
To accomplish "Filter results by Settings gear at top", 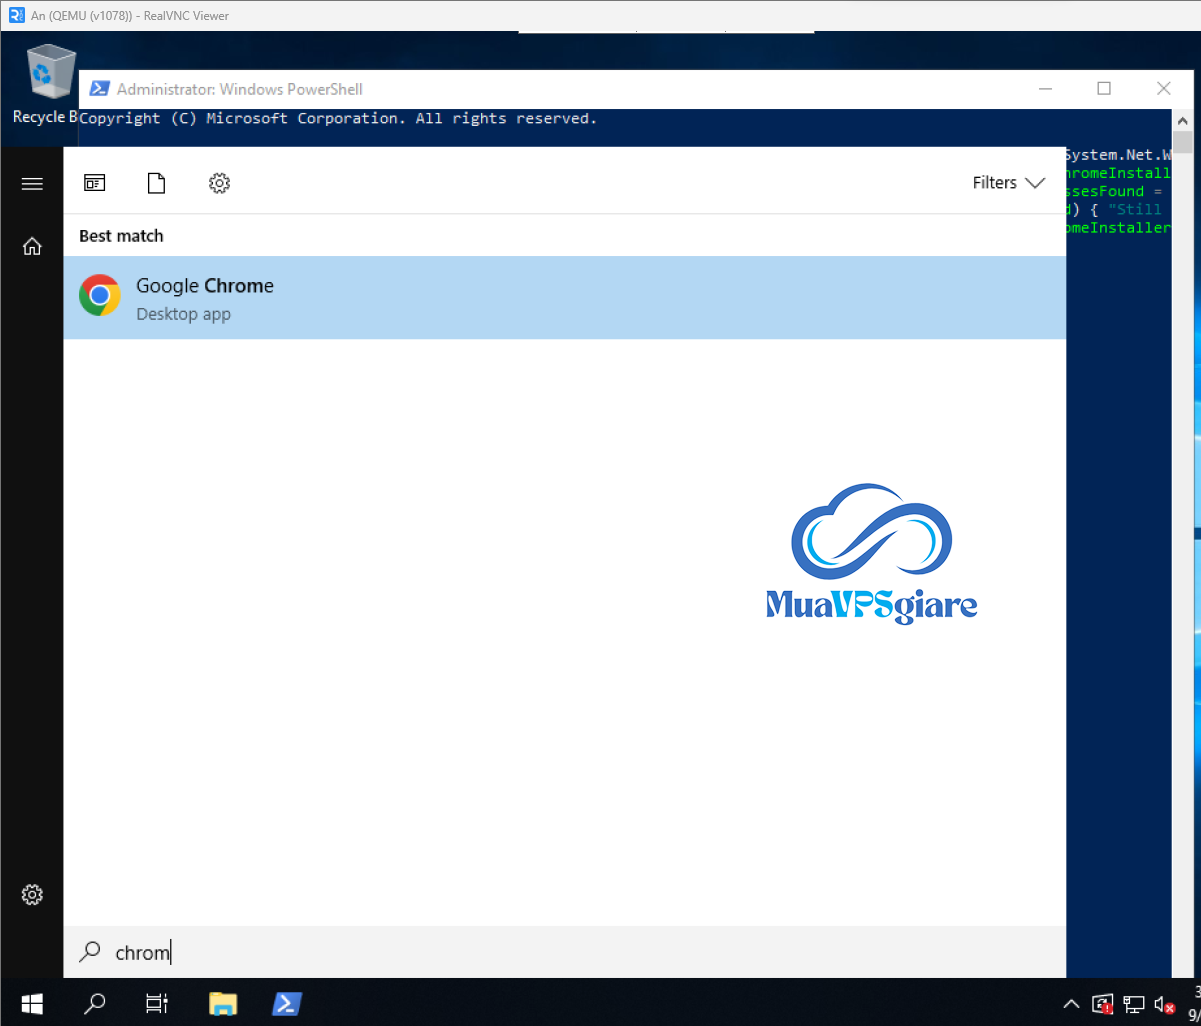I will (219, 183).
